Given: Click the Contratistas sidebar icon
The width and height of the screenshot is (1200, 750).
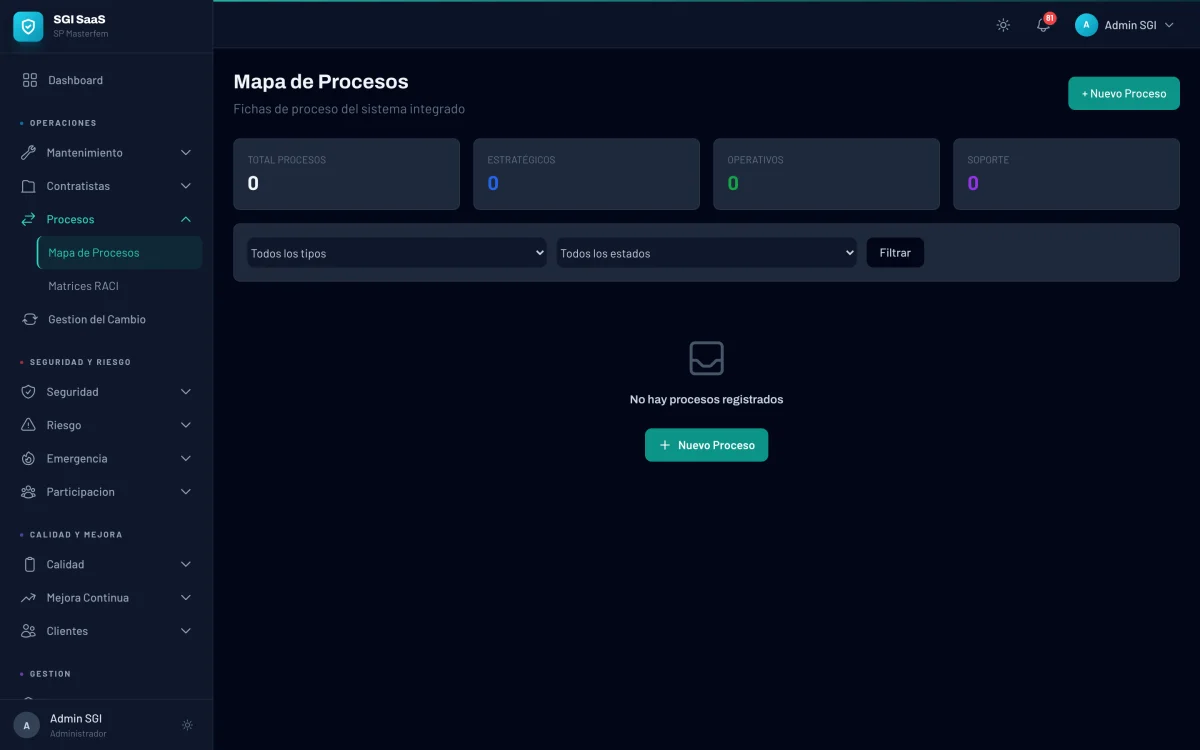Looking at the screenshot, I should (28, 185).
